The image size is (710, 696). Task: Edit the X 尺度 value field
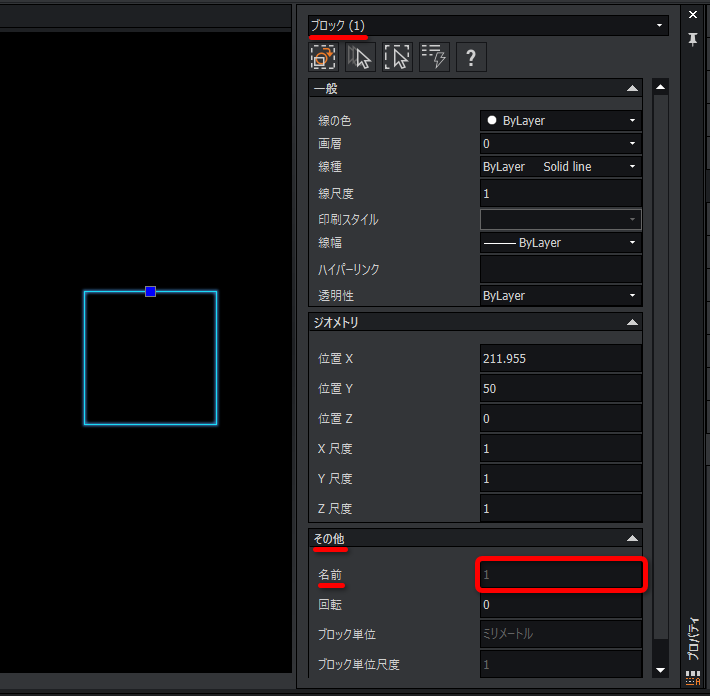coord(561,449)
